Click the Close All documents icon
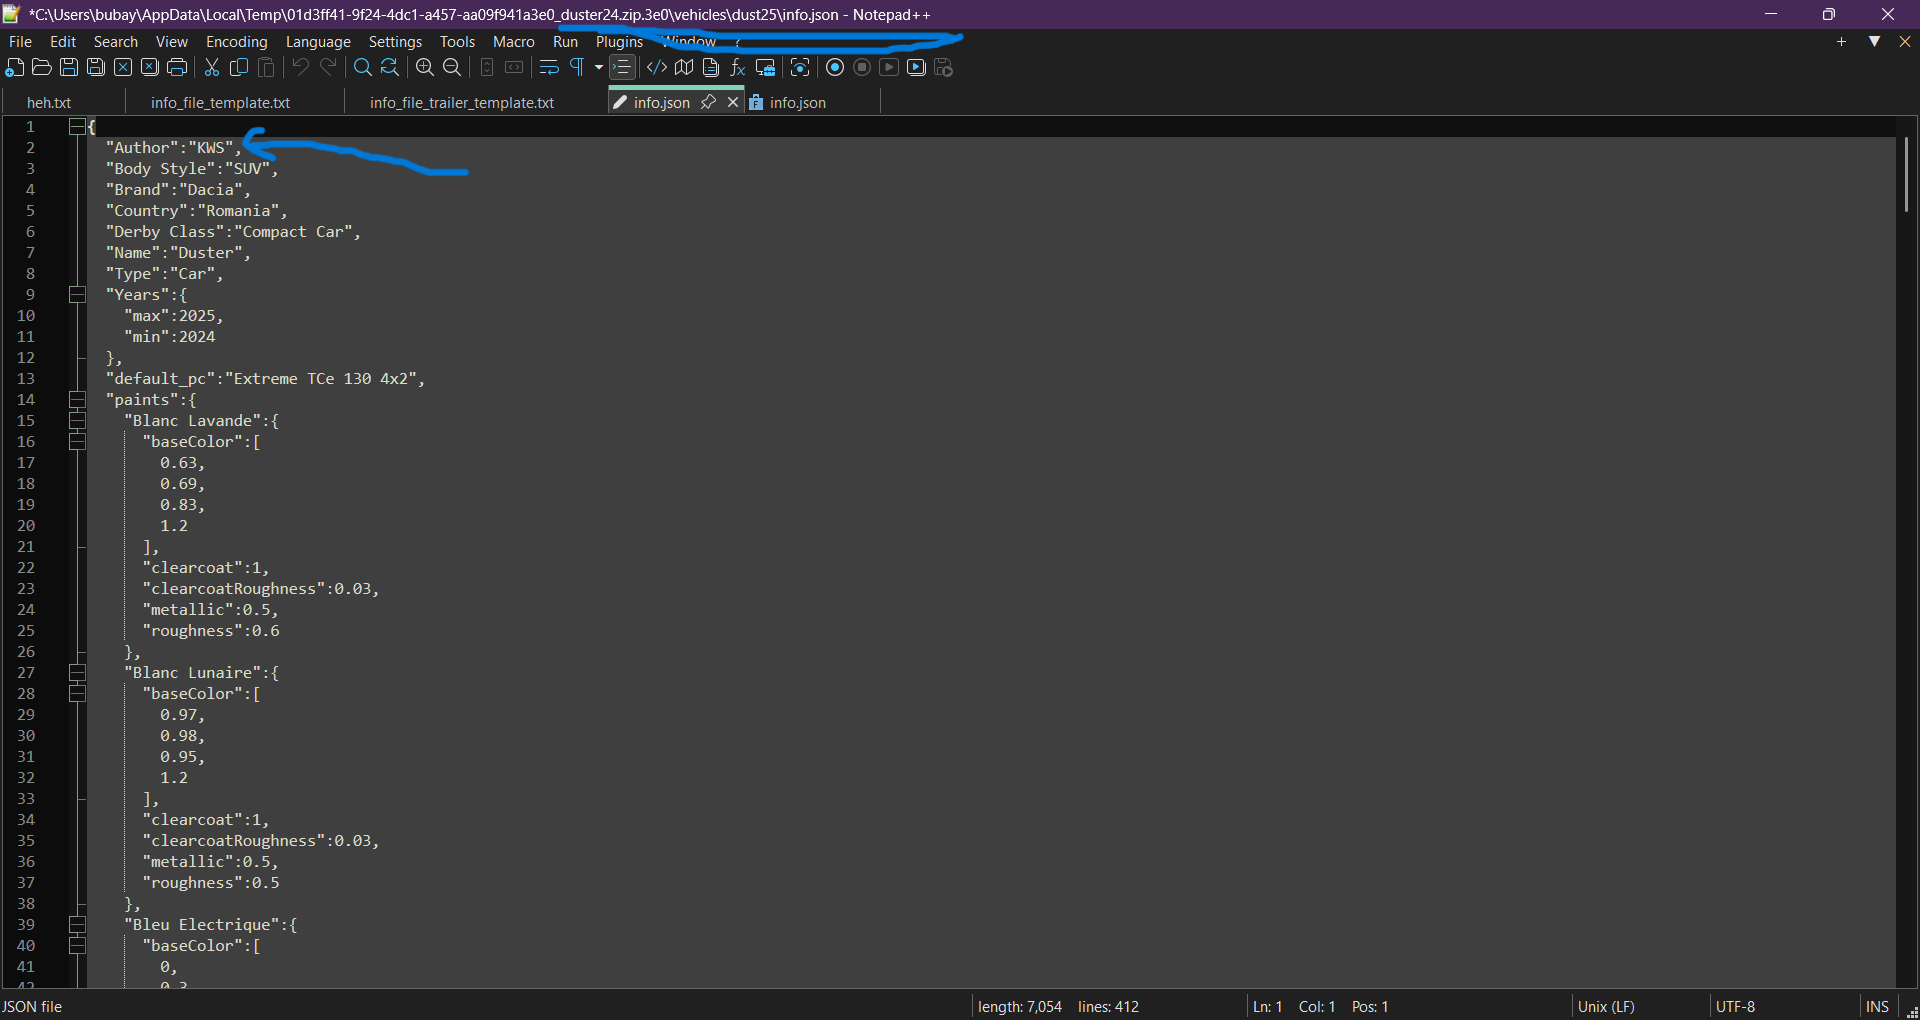The width and height of the screenshot is (1920, 1020). click(150, 68)
